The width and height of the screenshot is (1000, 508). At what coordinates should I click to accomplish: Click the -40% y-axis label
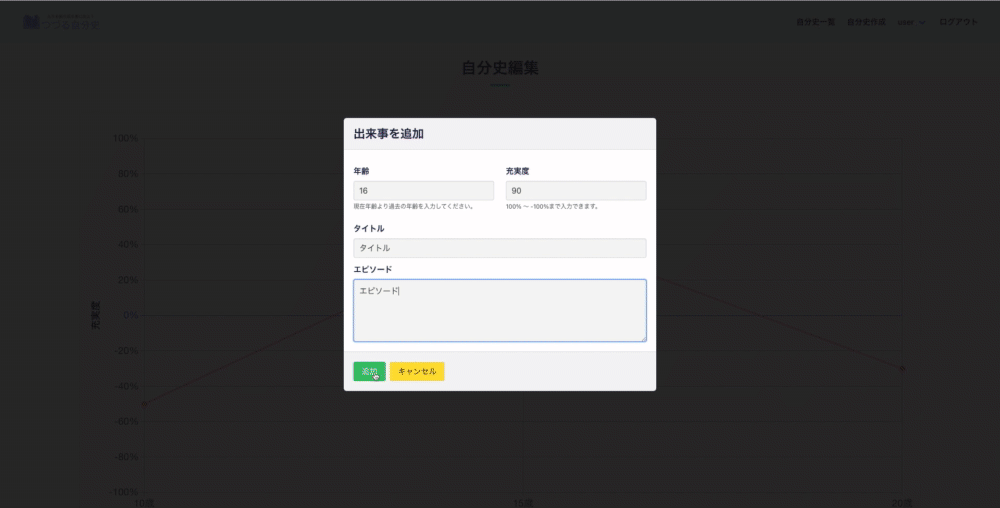pyautogui.click(x=125, y=386)
